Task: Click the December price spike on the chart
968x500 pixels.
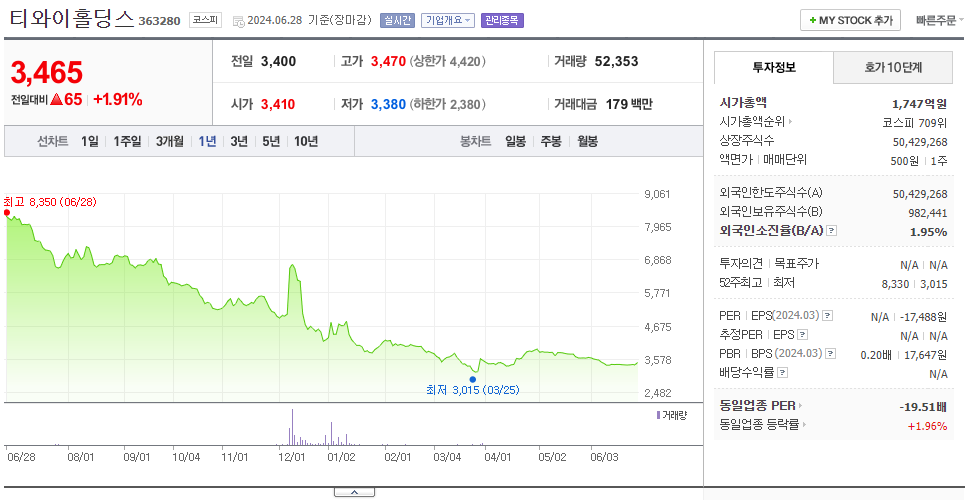Action: coord(291,267)
